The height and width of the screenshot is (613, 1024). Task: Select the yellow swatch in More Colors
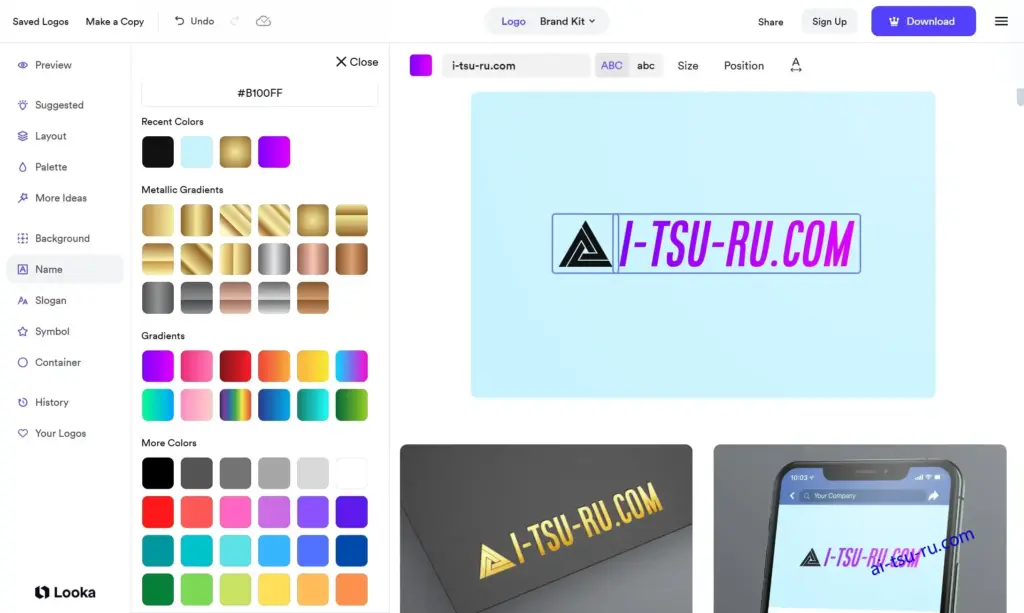[x=274, y=589]
